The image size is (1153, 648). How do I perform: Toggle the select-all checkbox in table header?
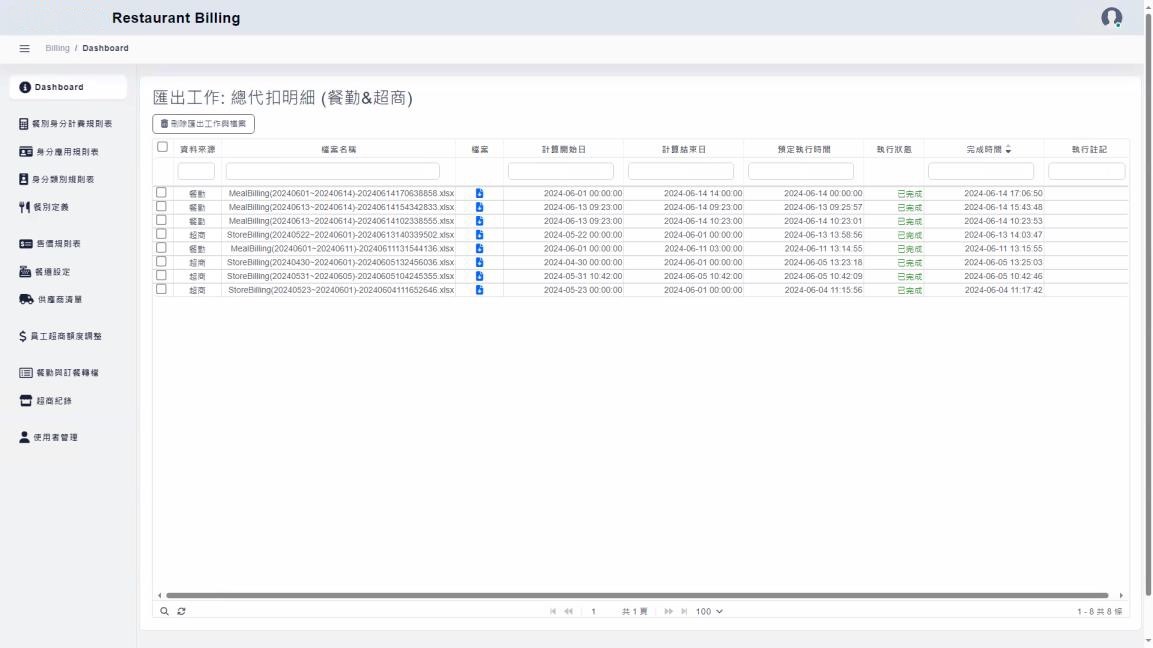(x=162, y=148)
